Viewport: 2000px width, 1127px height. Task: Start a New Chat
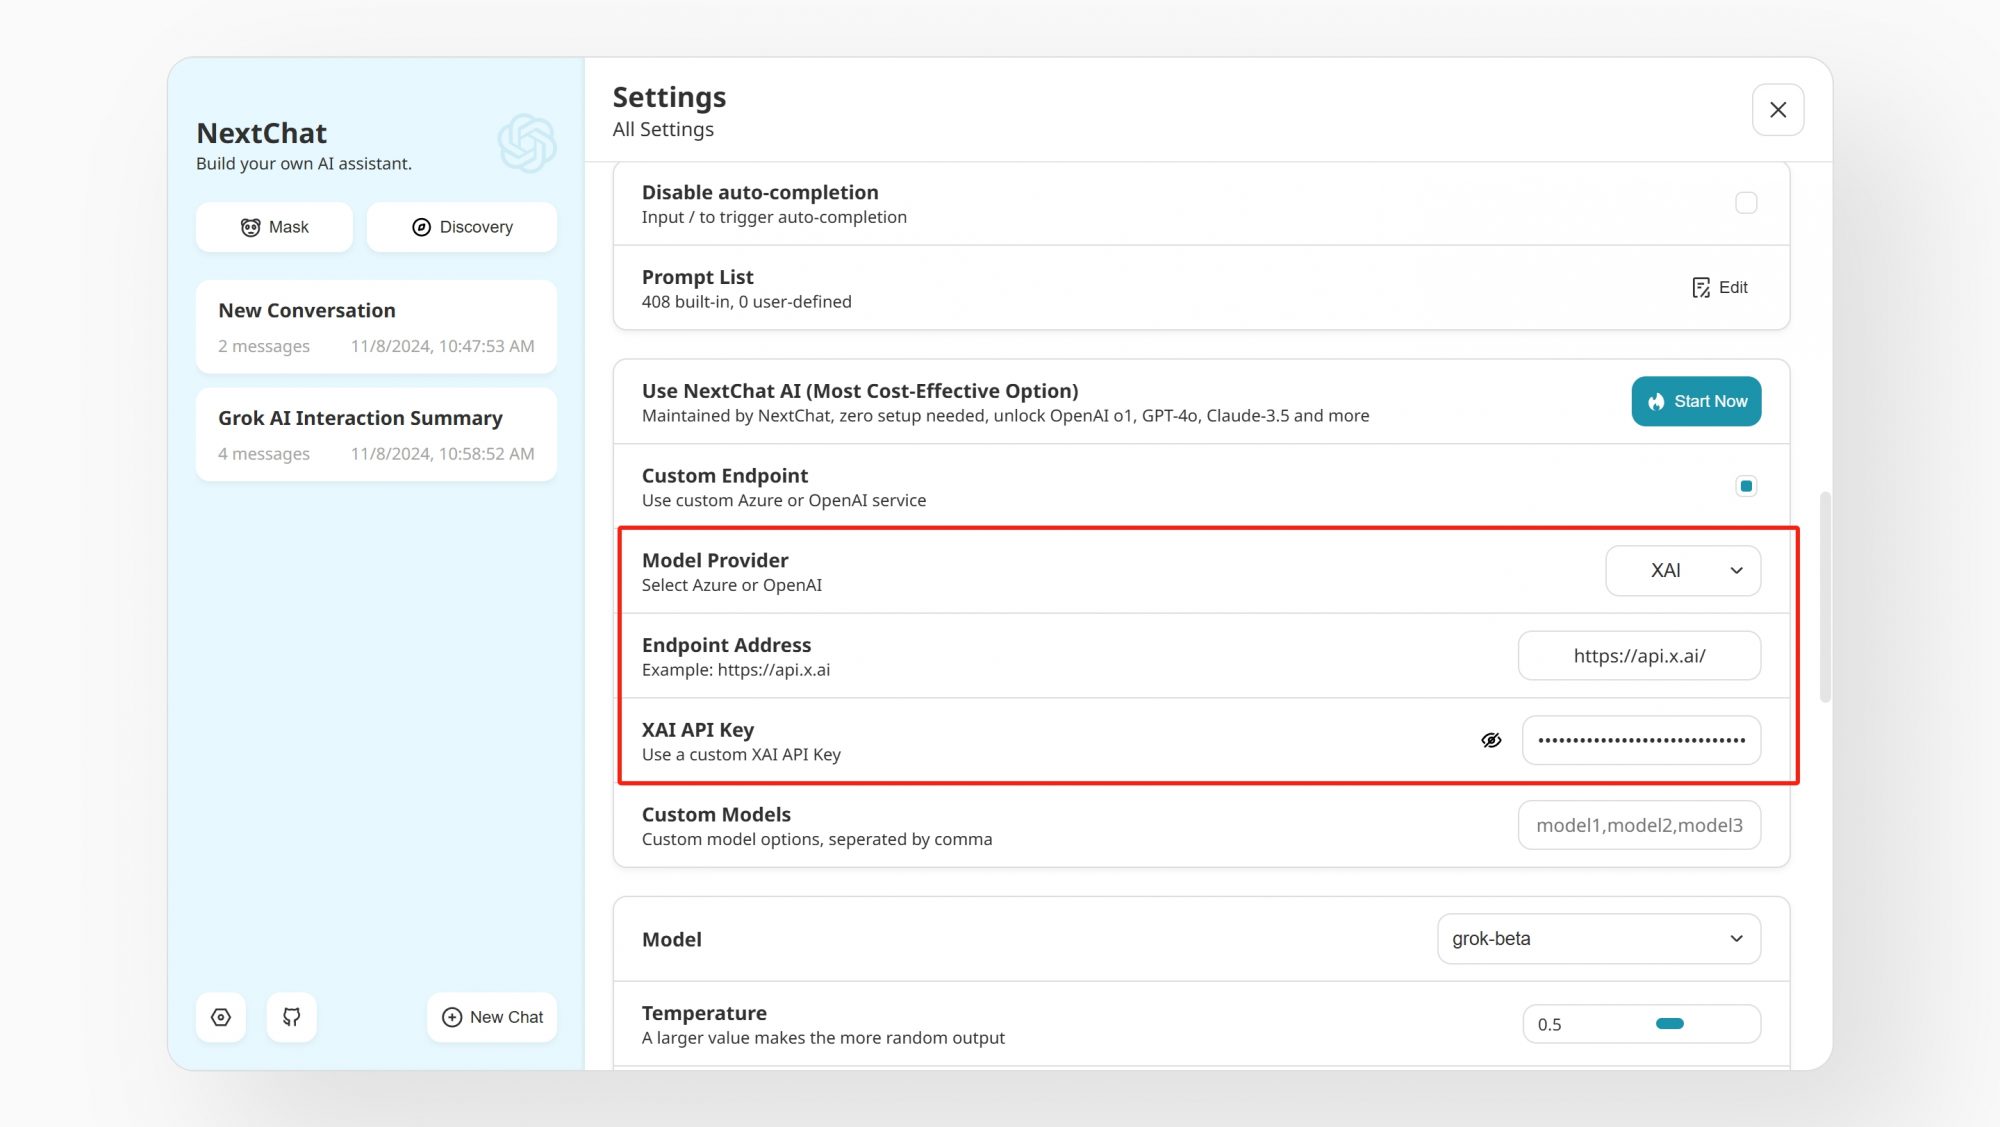pyautogui.click(x=492, y=1017)
